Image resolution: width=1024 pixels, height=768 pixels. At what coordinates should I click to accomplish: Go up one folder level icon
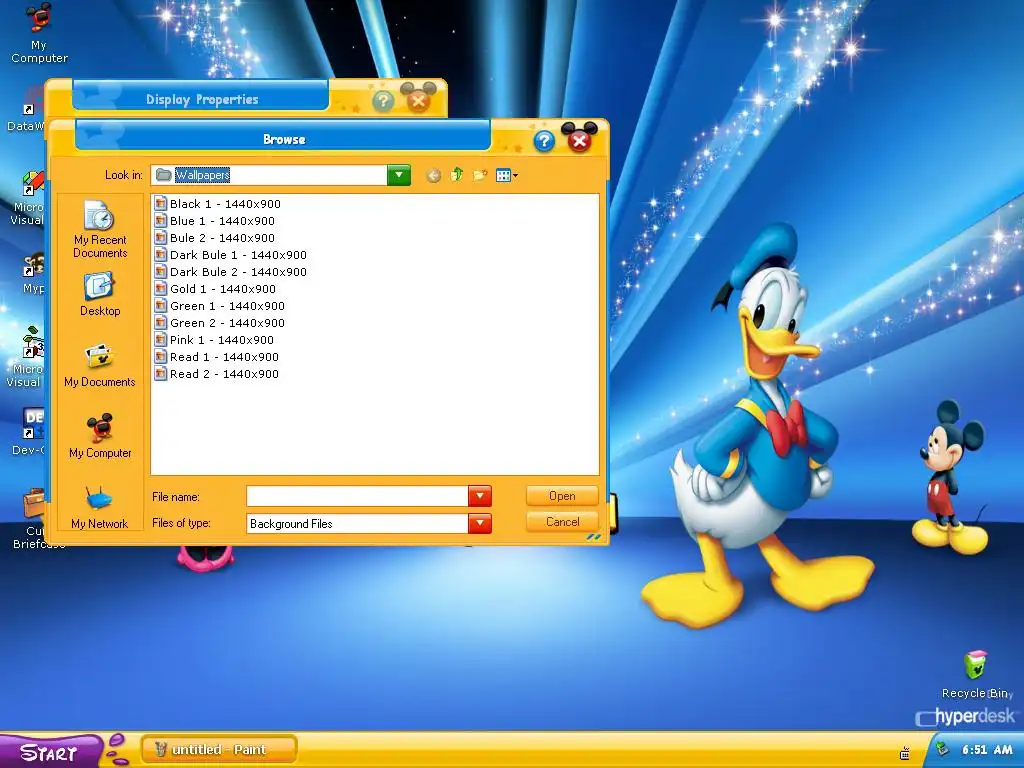click(x=457, y=174)
